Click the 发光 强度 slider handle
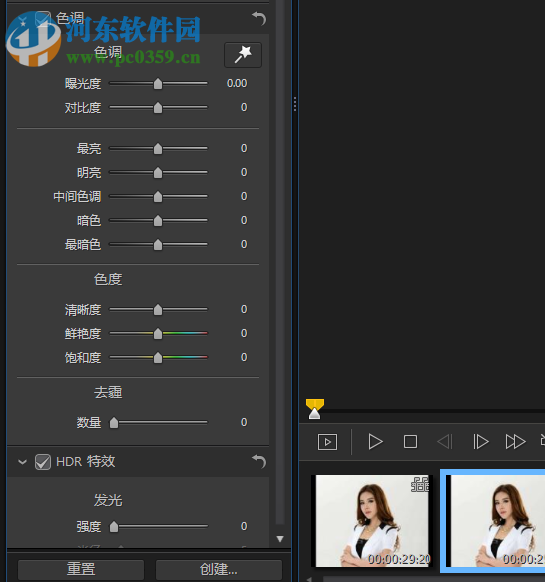Screen dimensions: 545x582 (x=114, y=526)
